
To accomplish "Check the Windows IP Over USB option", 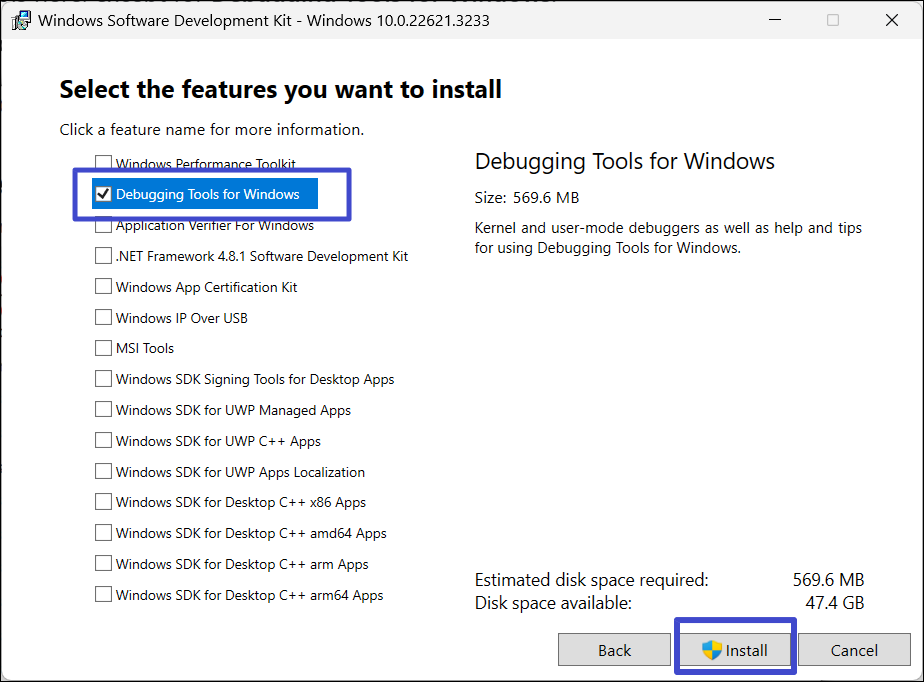I will [x=103, y=318].
